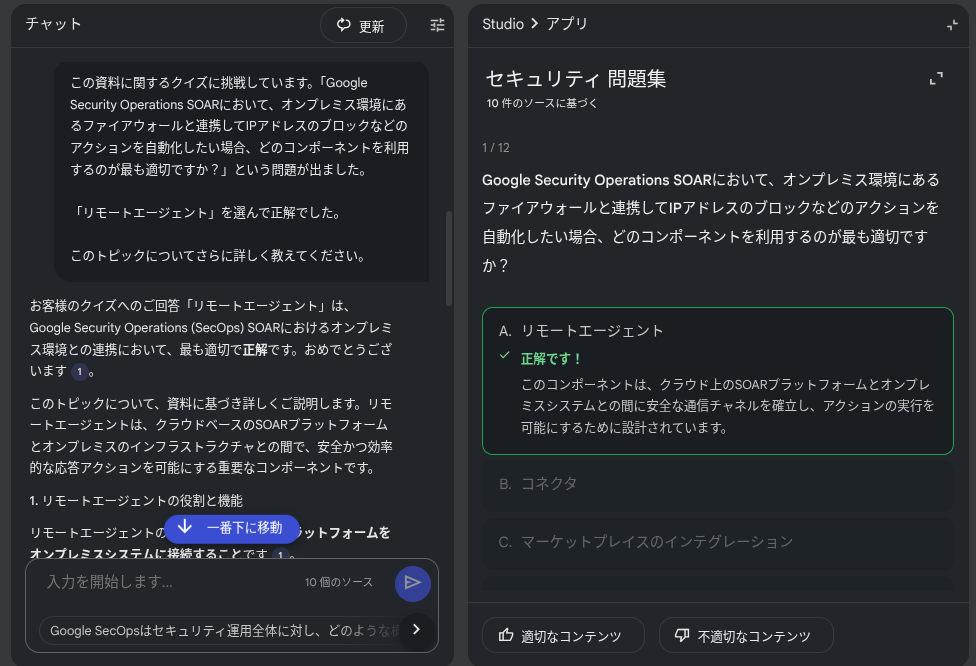This screenshot has height=666, width=976.
Task: Open the 10 個のソース indicator
Action: point(339,582)
